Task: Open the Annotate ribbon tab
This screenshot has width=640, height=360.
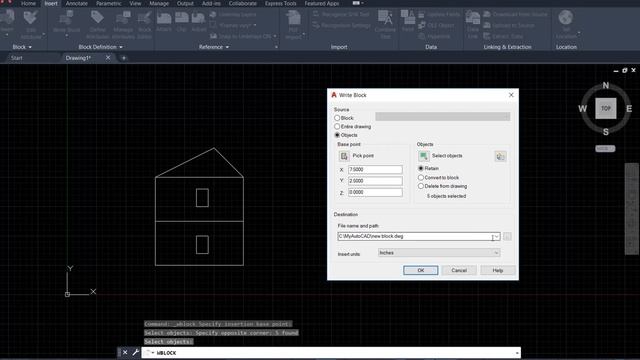Action: [77, 3]
